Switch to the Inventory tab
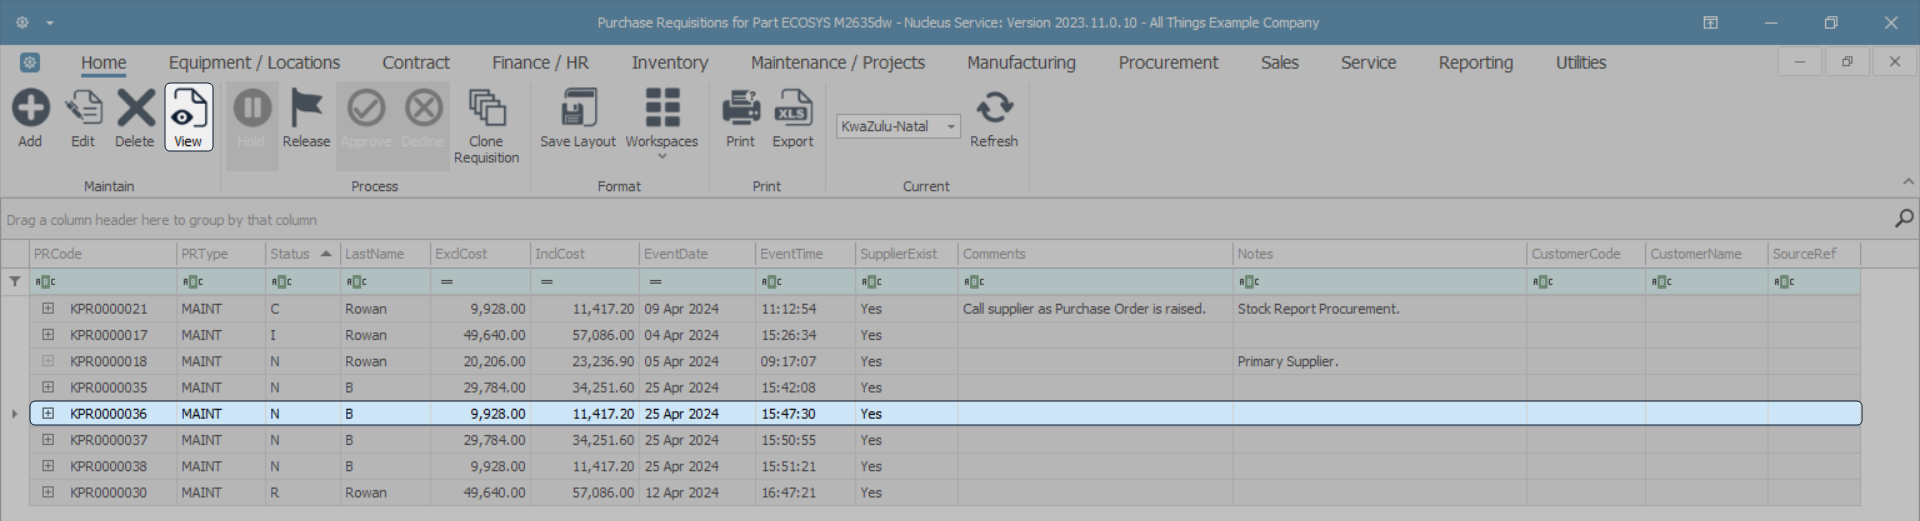The width and height of the screenshot is (1920, 521). pos(669,63)
